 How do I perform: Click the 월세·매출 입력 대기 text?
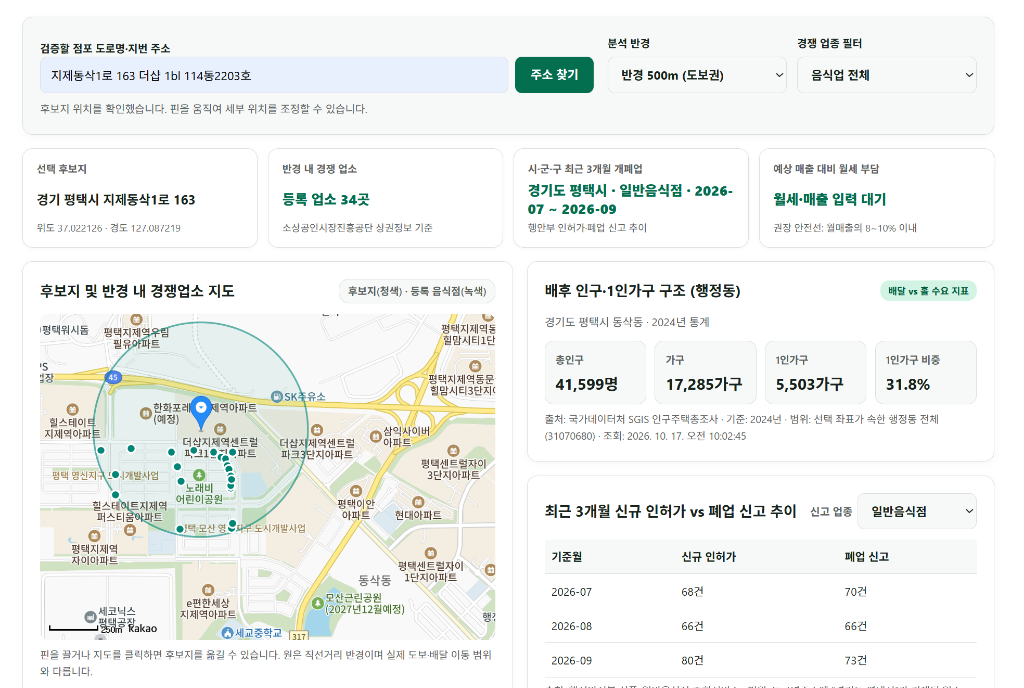829,200
